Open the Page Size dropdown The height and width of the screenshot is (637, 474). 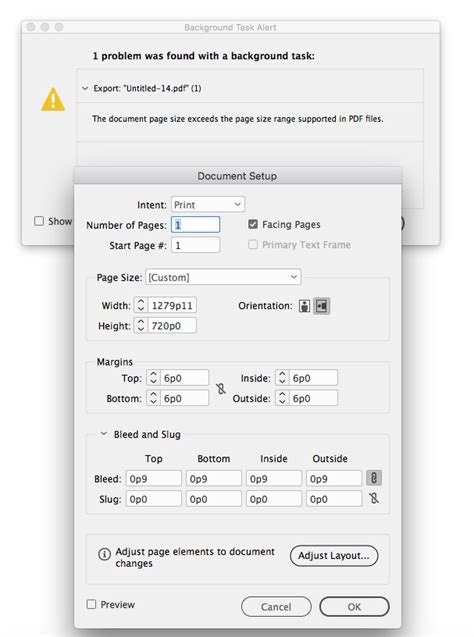pyautogui.click(x=223, y=277)
